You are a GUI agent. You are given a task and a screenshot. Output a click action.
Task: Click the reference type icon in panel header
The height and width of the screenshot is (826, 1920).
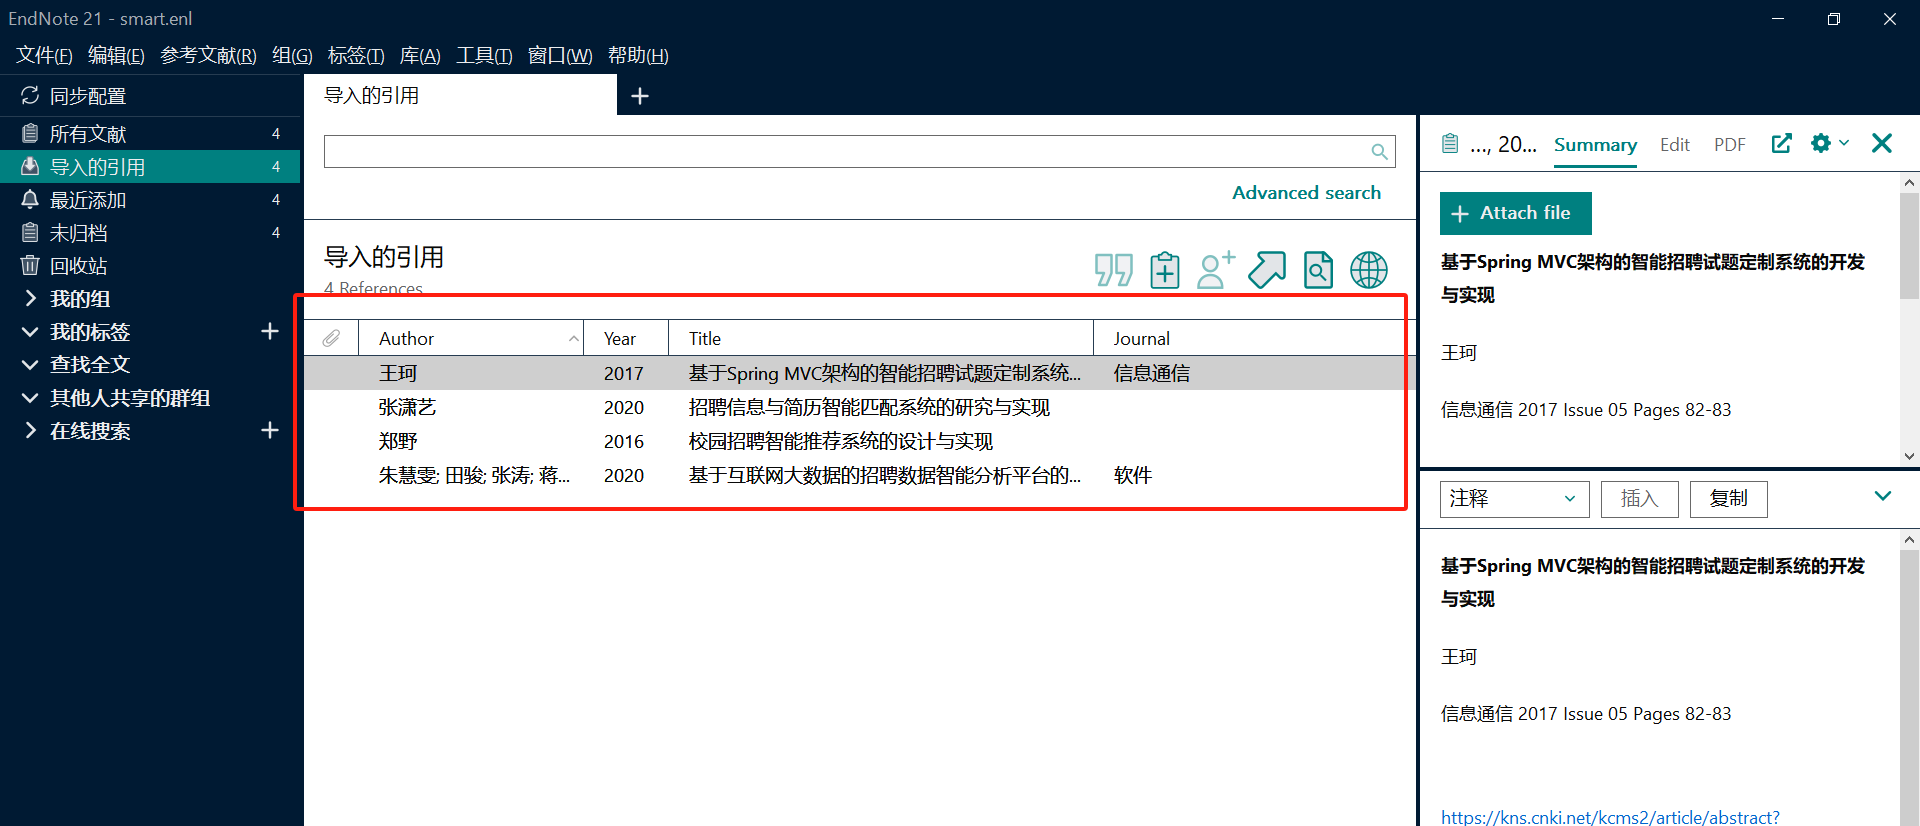click(x=1450, y=144)
